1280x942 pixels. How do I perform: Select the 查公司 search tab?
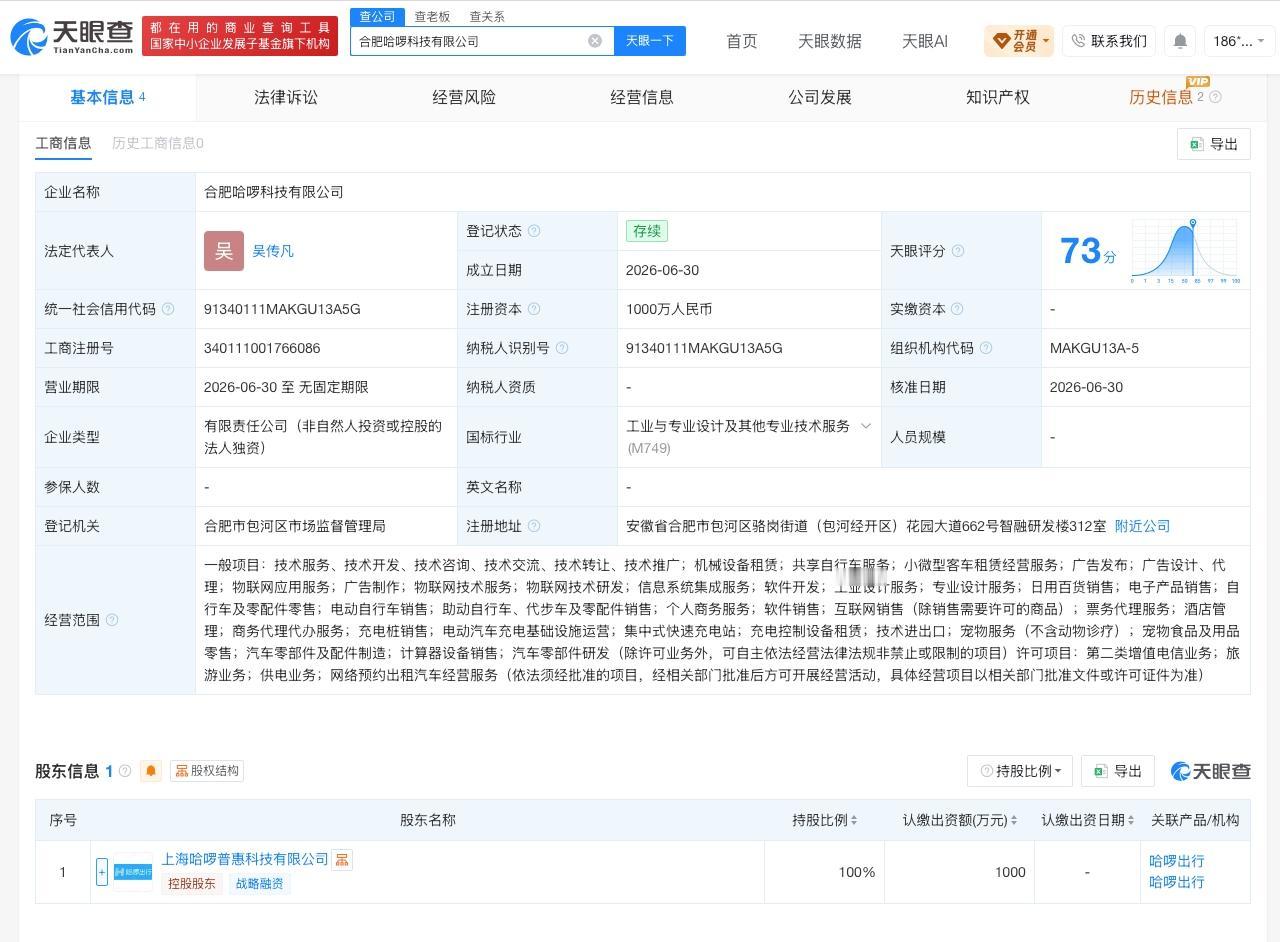point(377,17)
